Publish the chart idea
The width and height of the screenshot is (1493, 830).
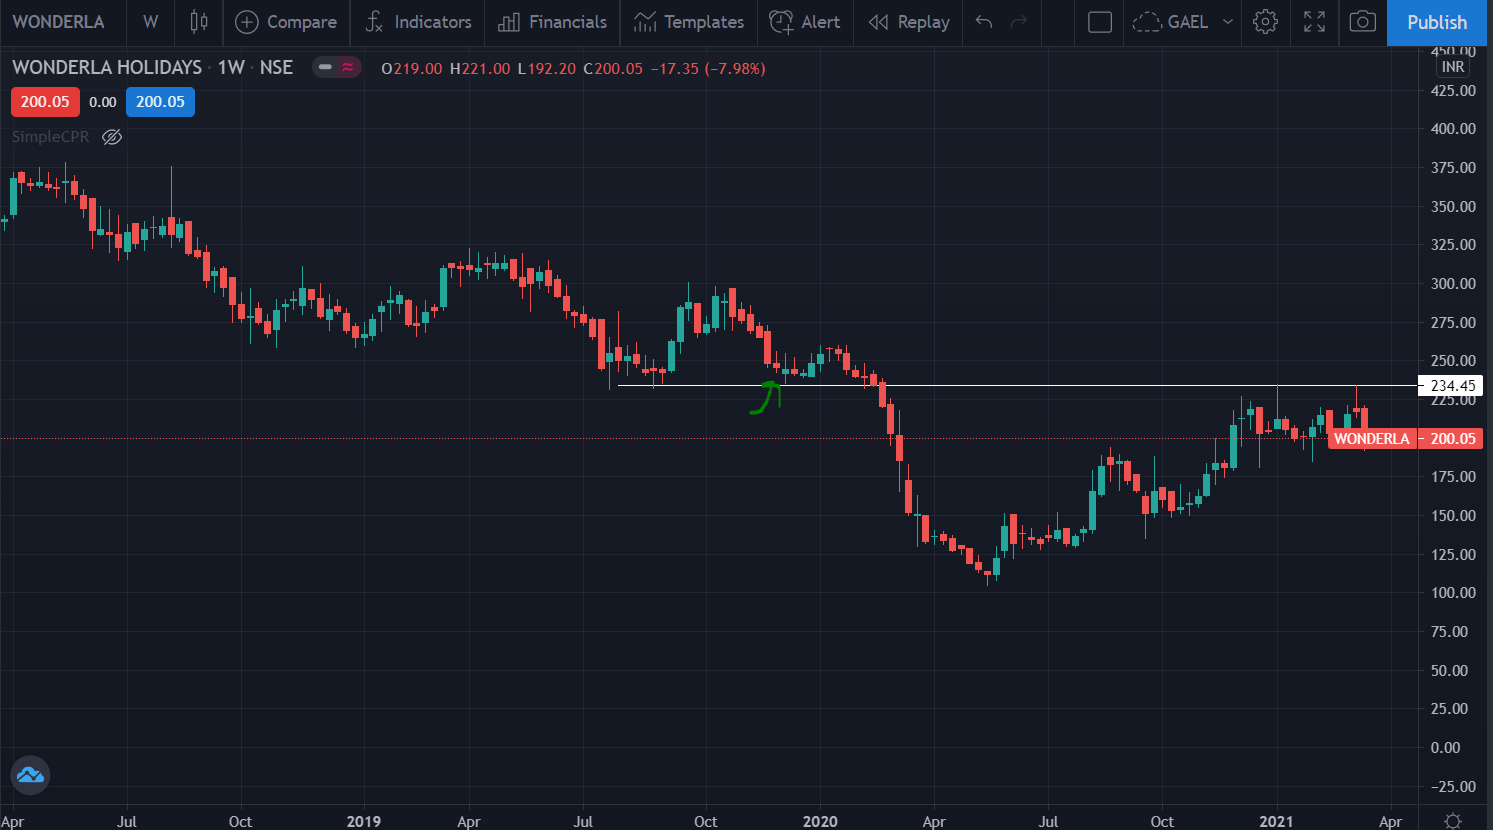click(1437, 22)
